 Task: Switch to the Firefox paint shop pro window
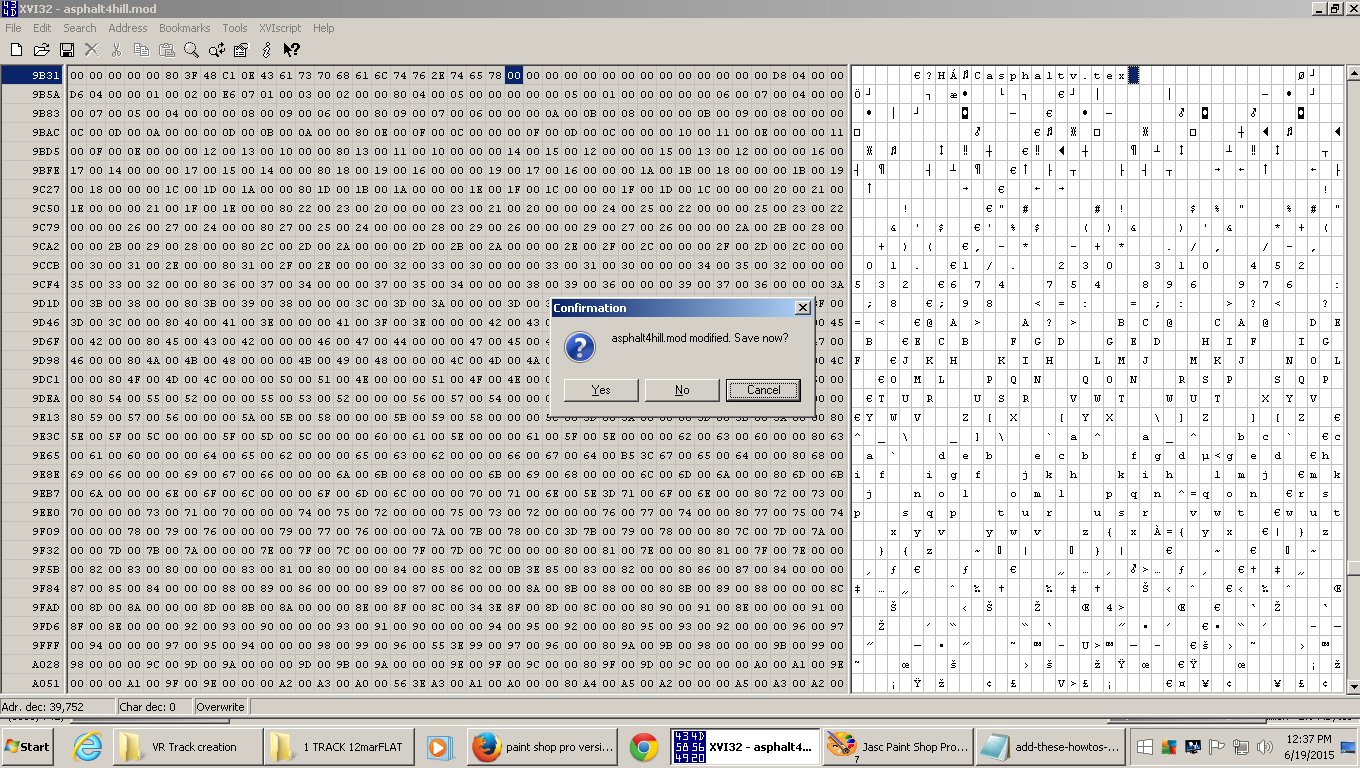544,747
